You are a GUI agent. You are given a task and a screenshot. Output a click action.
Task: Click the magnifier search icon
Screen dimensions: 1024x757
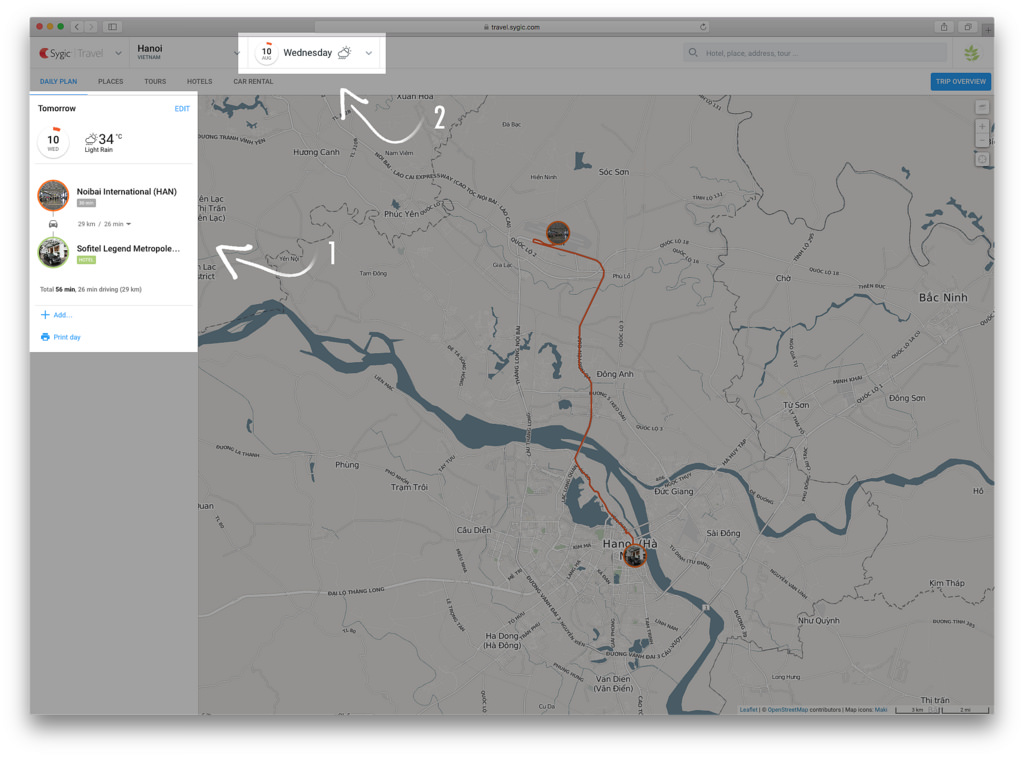coord(693,52)
